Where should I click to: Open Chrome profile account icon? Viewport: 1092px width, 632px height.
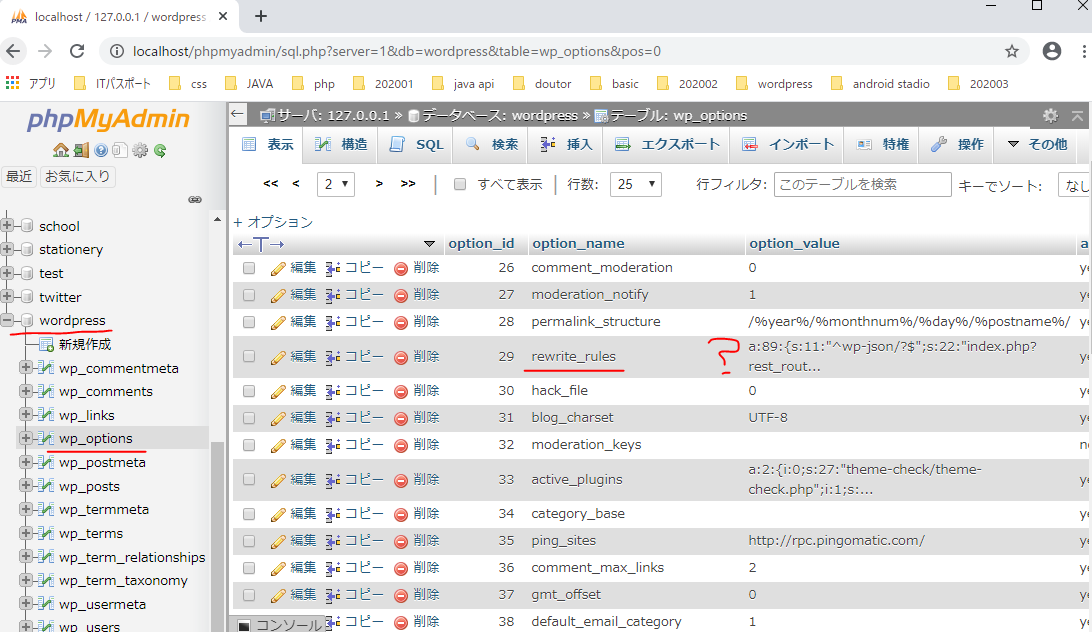(1052, 51)
